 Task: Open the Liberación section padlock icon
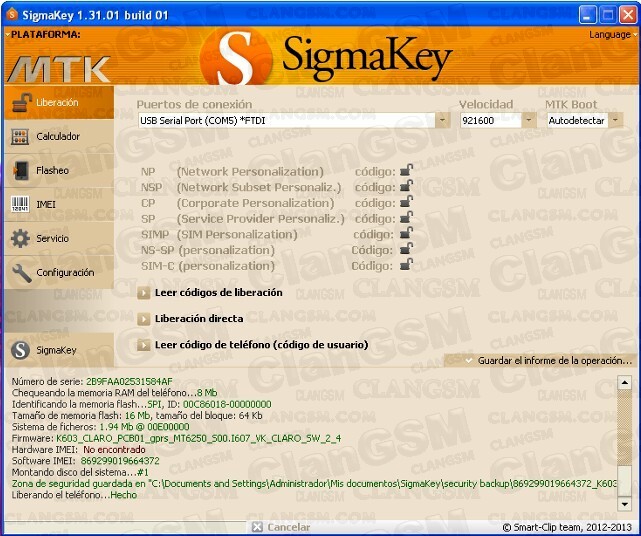tap(21, 102)
